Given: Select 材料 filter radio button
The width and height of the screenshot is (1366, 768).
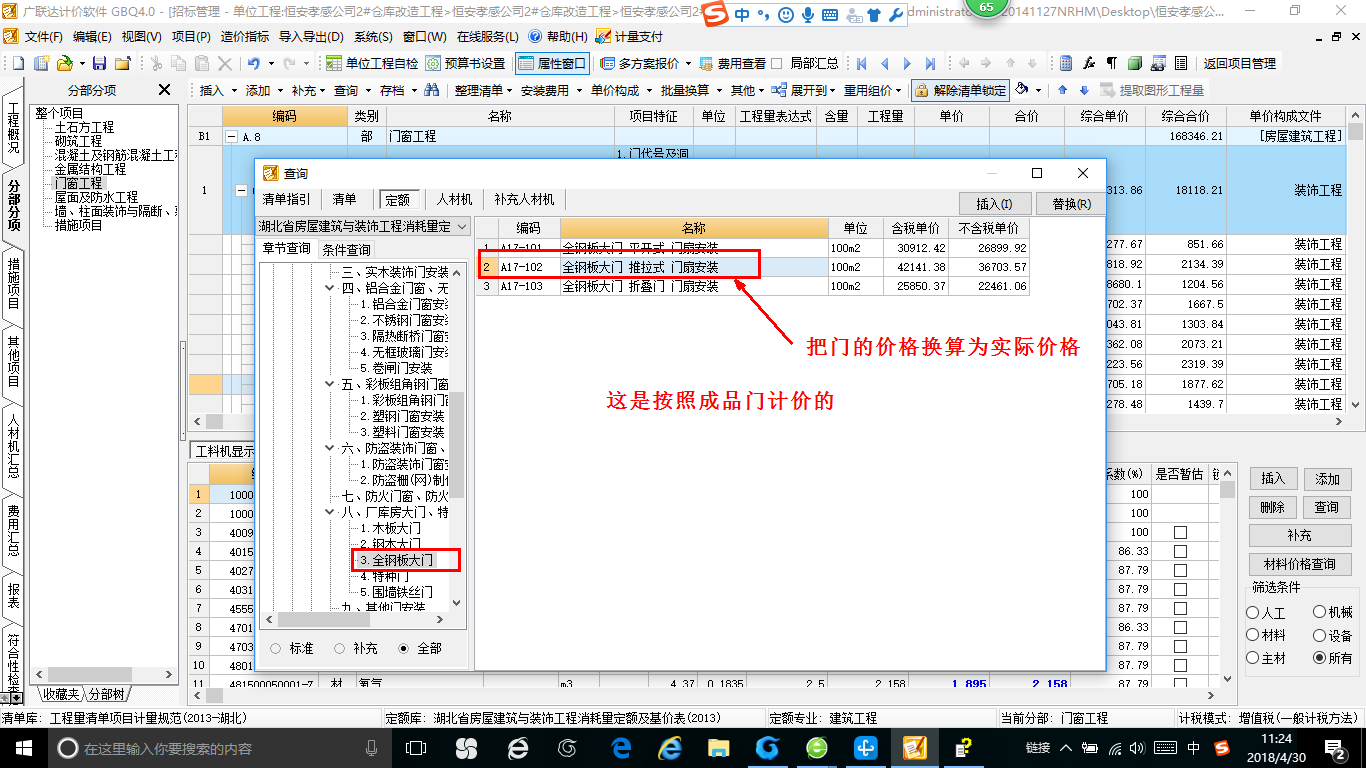Looking at the screenshot, I should (1253, 635).
